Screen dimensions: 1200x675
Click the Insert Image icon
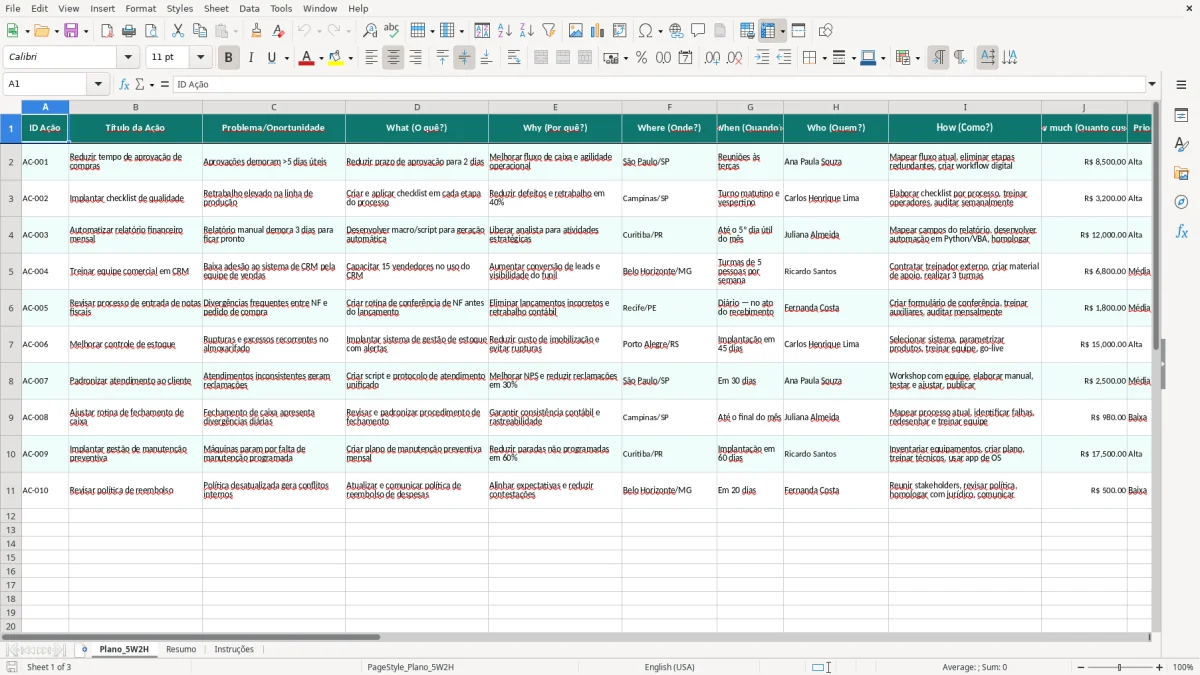click(576, 31)
